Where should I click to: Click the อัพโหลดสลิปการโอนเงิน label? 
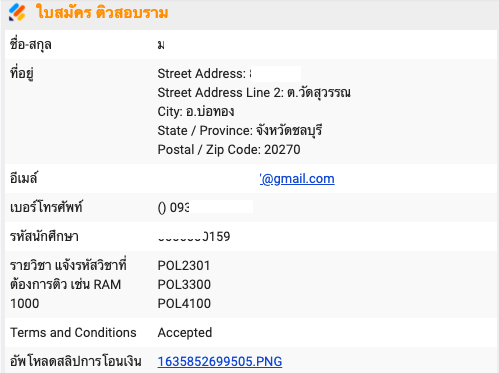(76, 361)
